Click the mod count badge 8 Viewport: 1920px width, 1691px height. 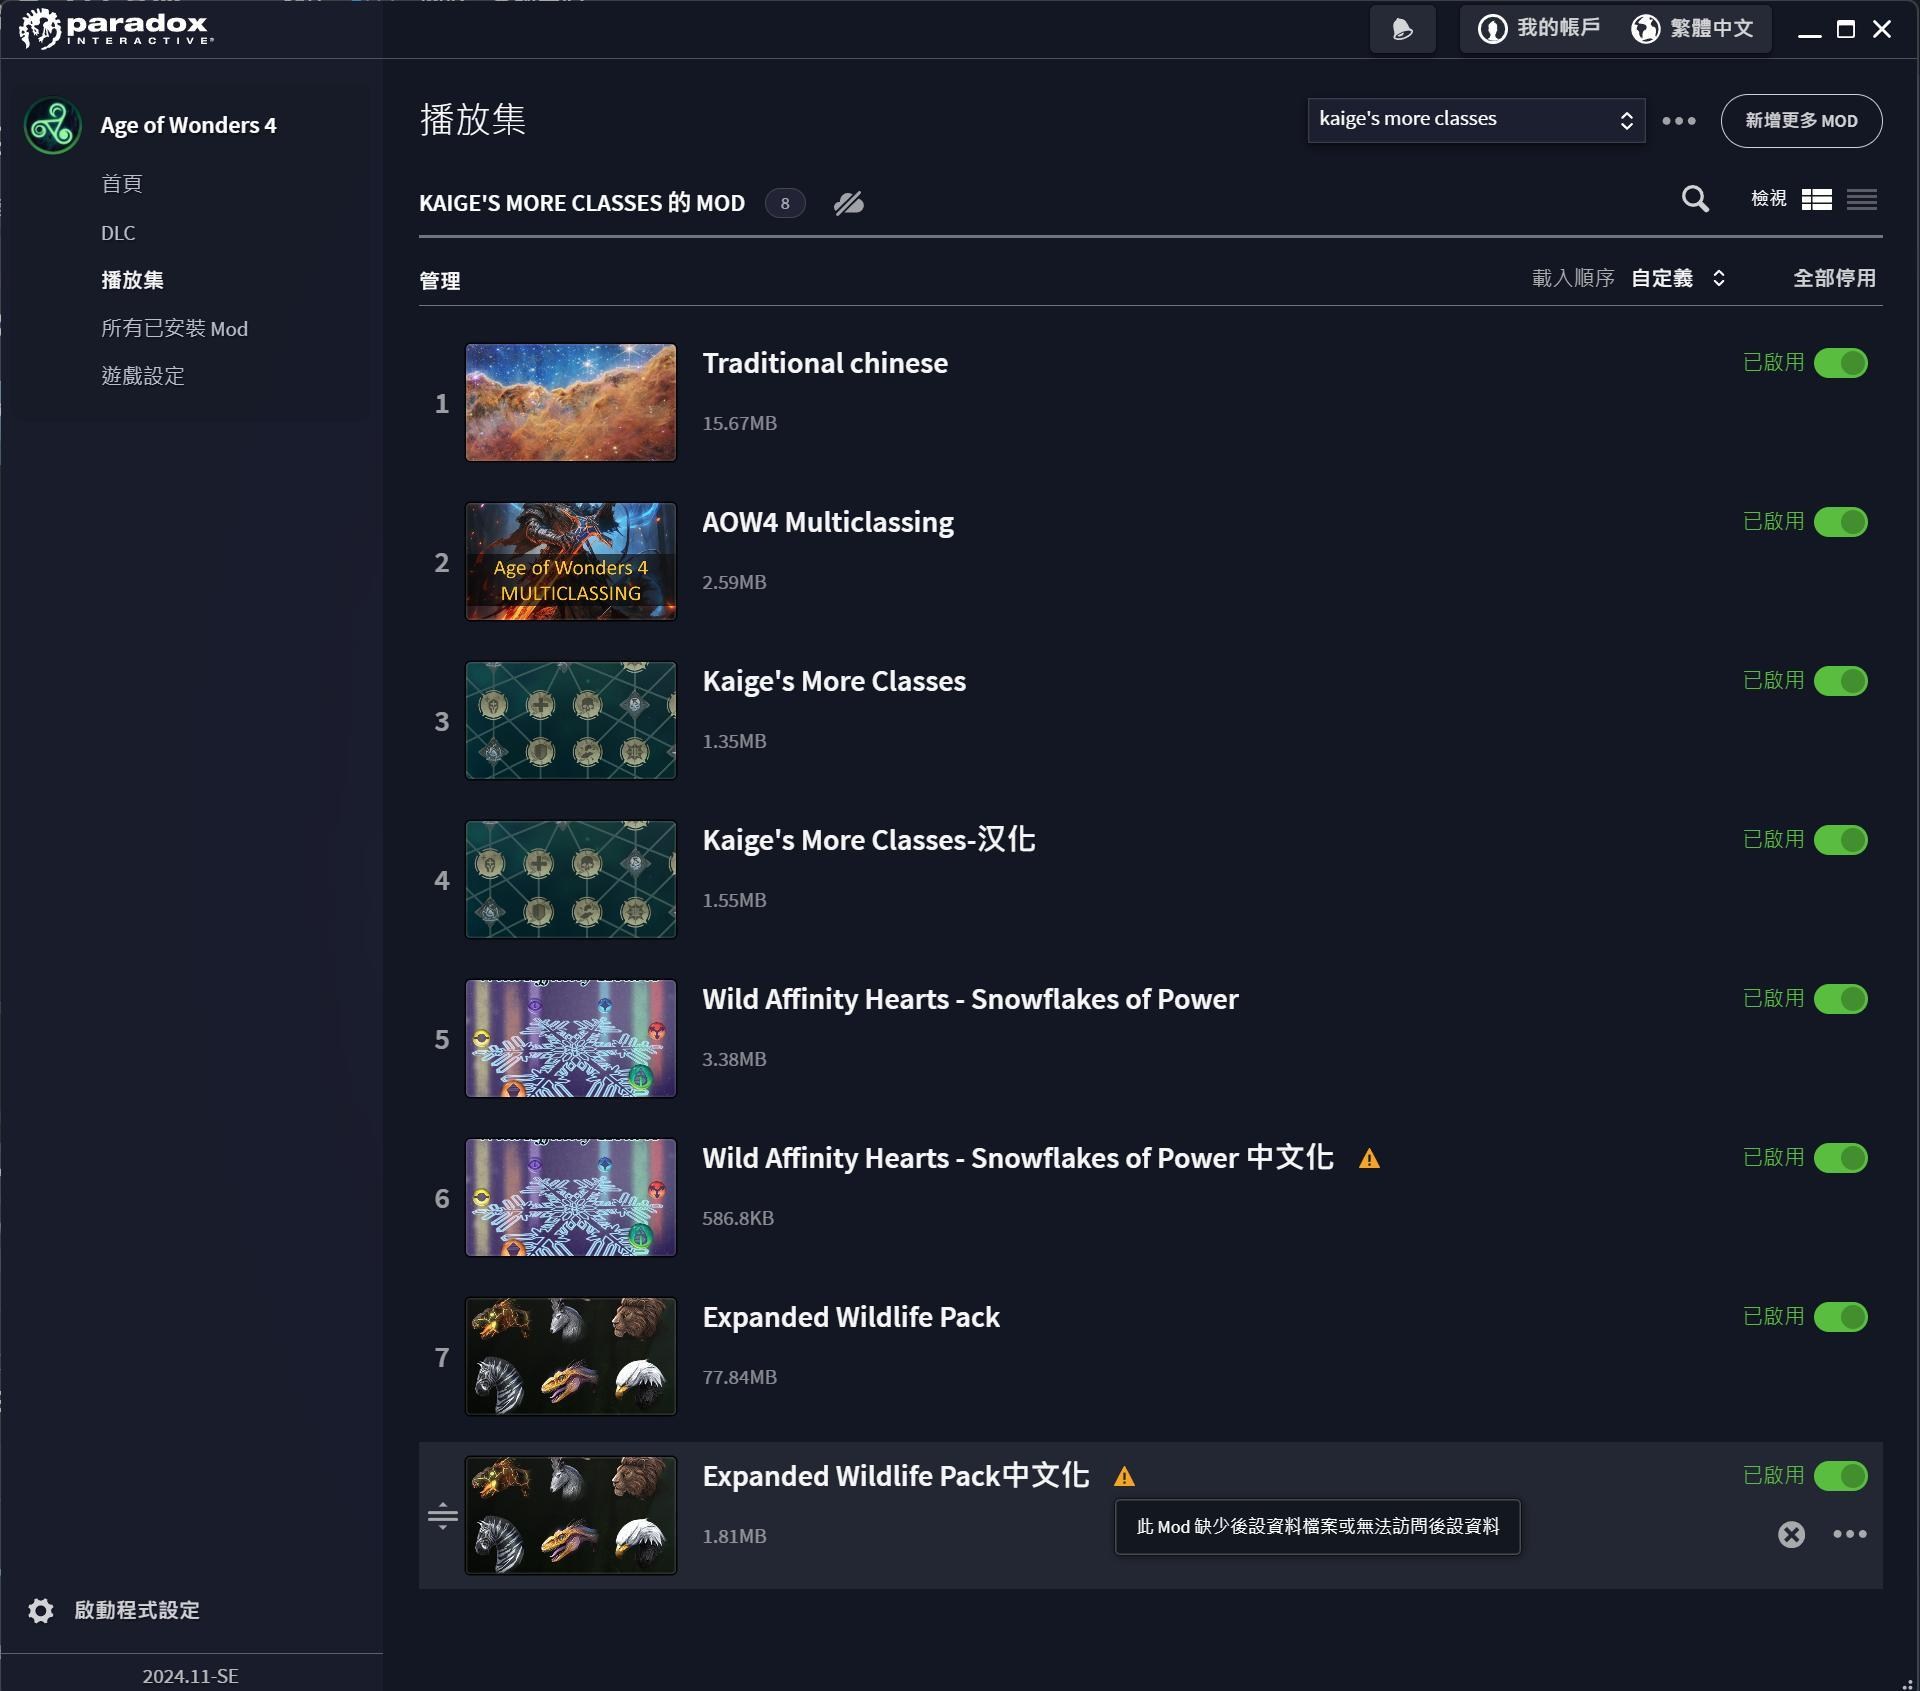coord(785,204)
